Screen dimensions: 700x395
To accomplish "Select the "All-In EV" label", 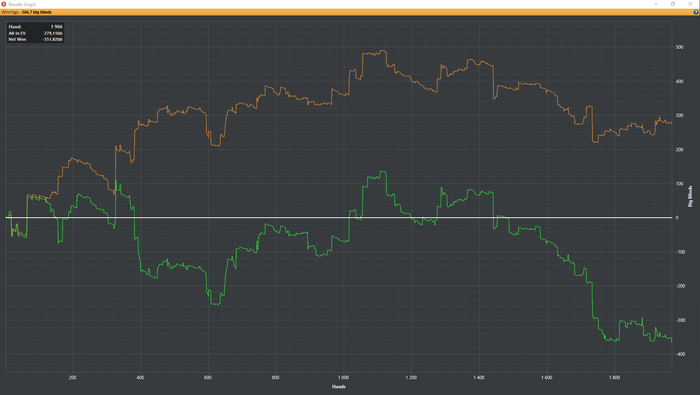I will pos(17,33).
